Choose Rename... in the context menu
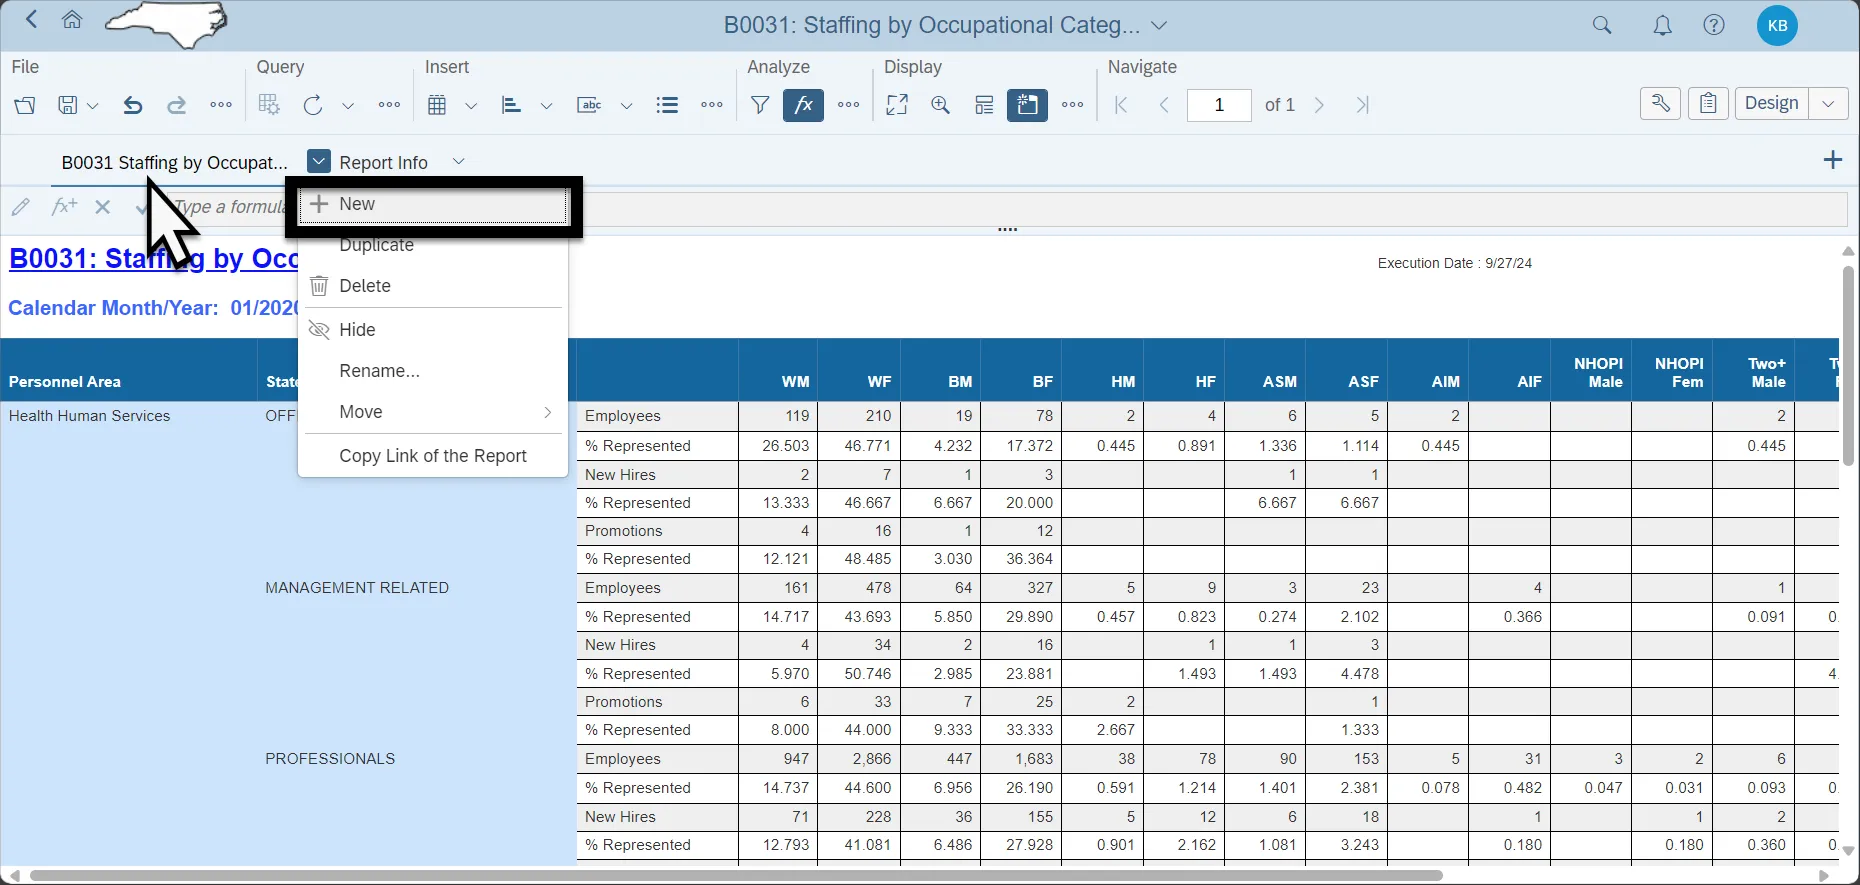1860x885 pixels. point(379,371)
